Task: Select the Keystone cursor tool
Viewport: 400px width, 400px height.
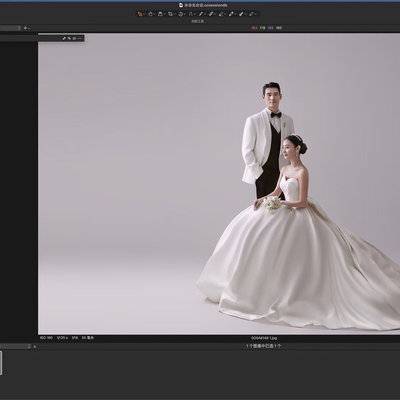Action: (191, 14)
